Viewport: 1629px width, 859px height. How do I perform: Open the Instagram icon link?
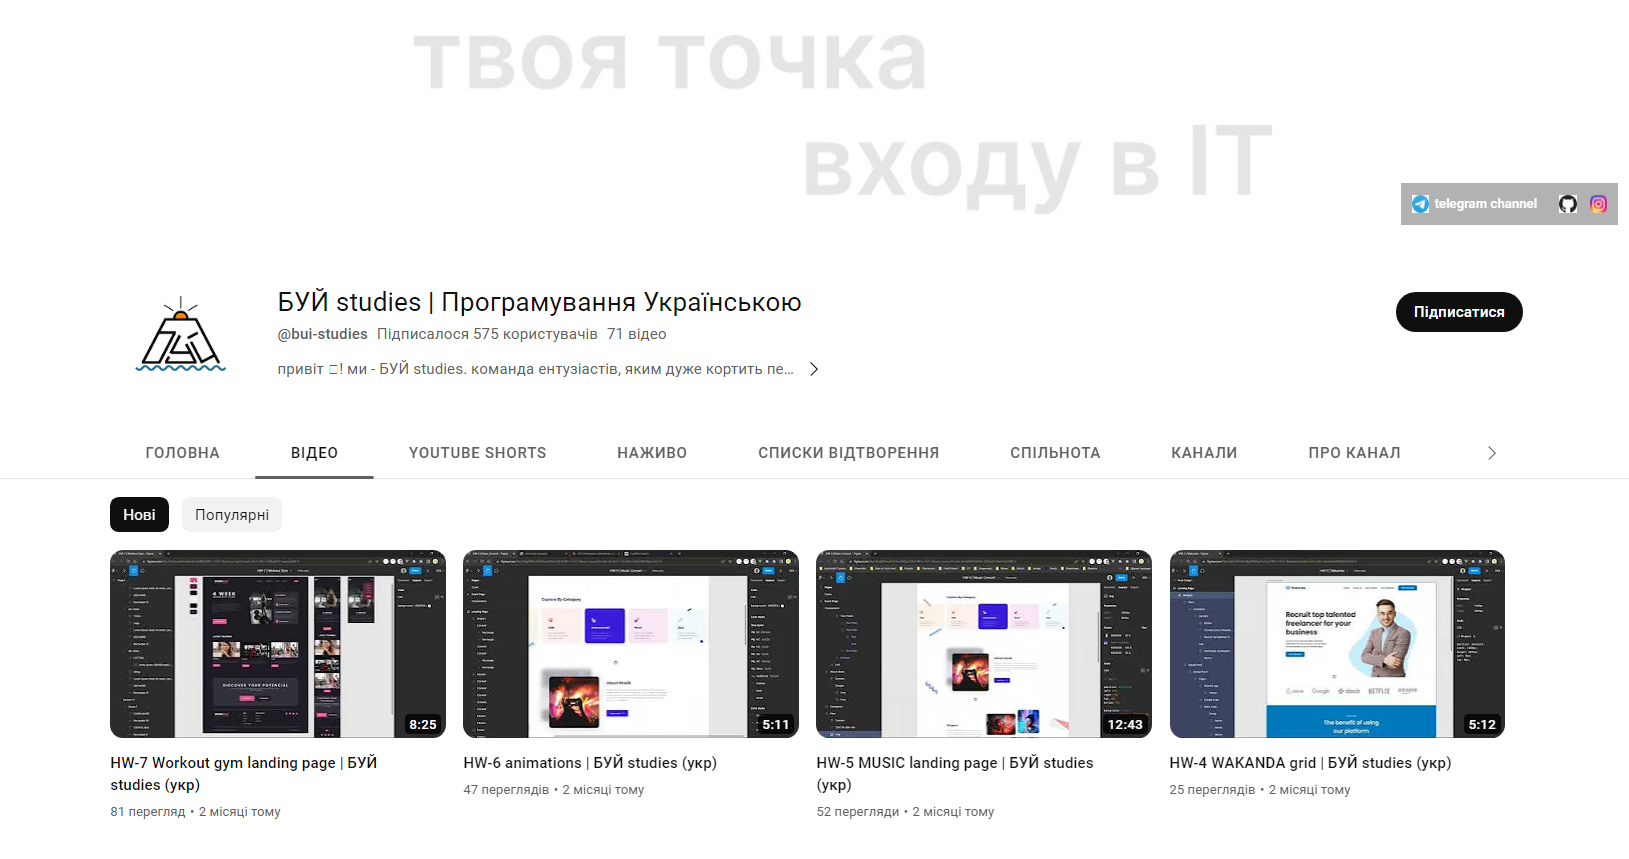click(x=1598, y=204)
